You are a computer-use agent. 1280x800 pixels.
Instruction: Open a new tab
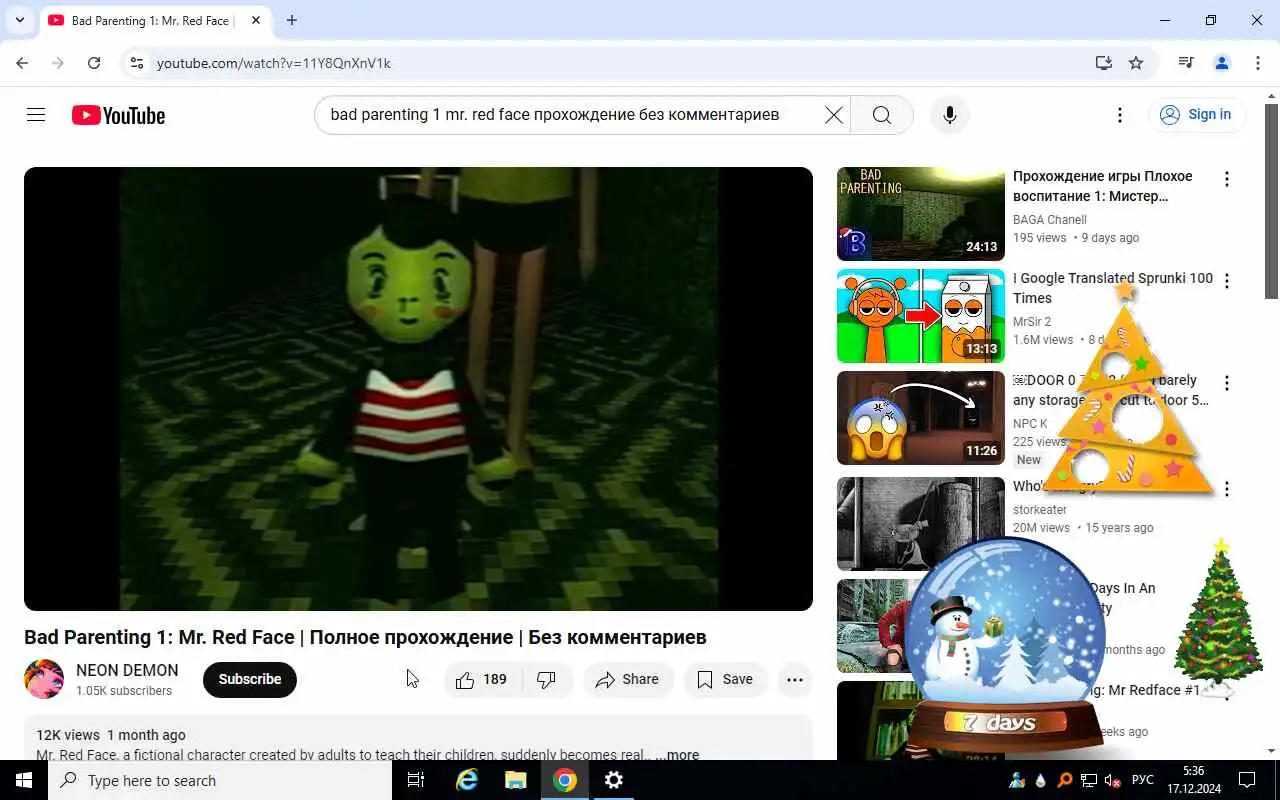[291, 20]
